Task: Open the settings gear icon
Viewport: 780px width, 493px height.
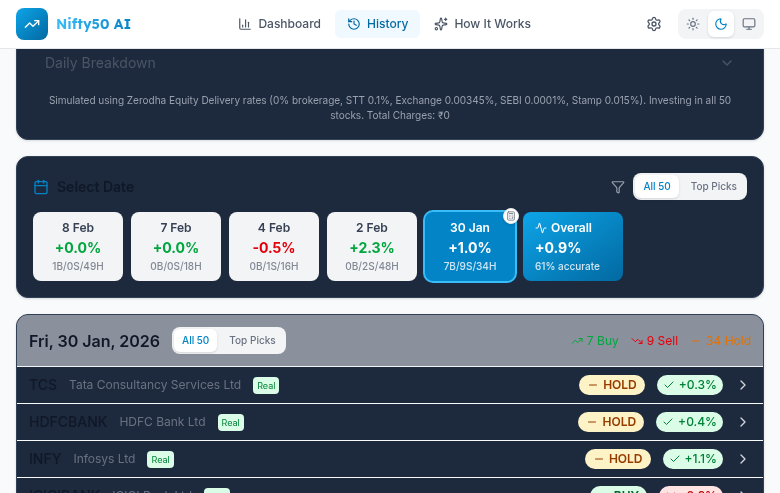Action: [654, 24]
